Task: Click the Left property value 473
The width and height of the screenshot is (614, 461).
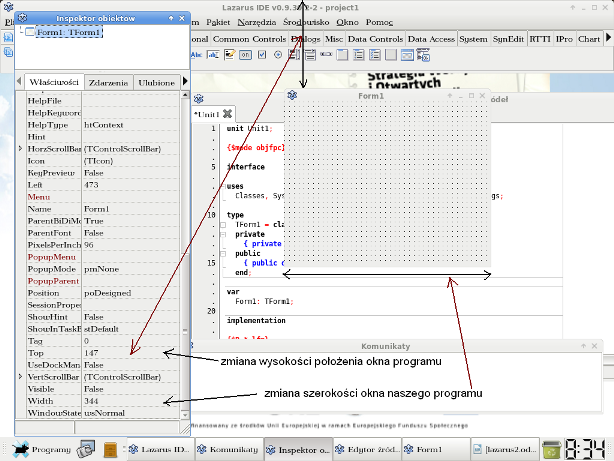Action: pos(131,185)
